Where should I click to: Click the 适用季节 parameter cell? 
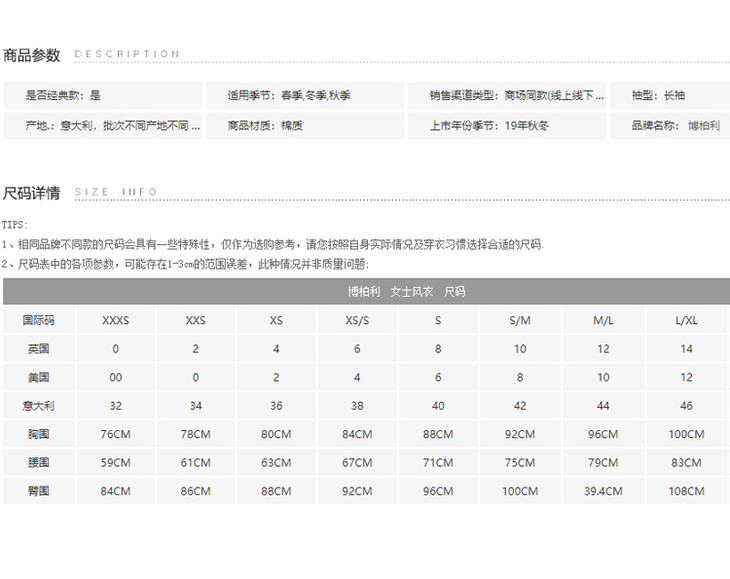coord(304,96)
